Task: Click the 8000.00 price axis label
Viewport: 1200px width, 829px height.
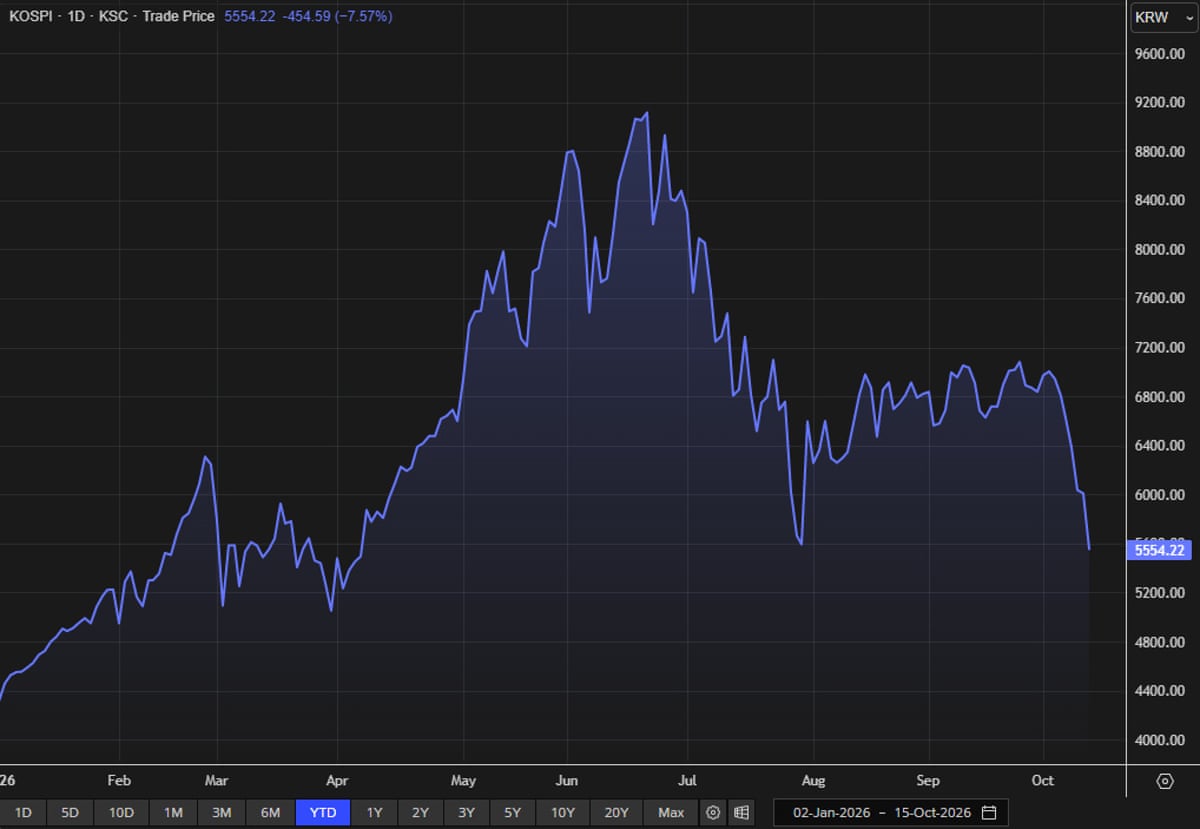Action: (x=1160, y=250)
